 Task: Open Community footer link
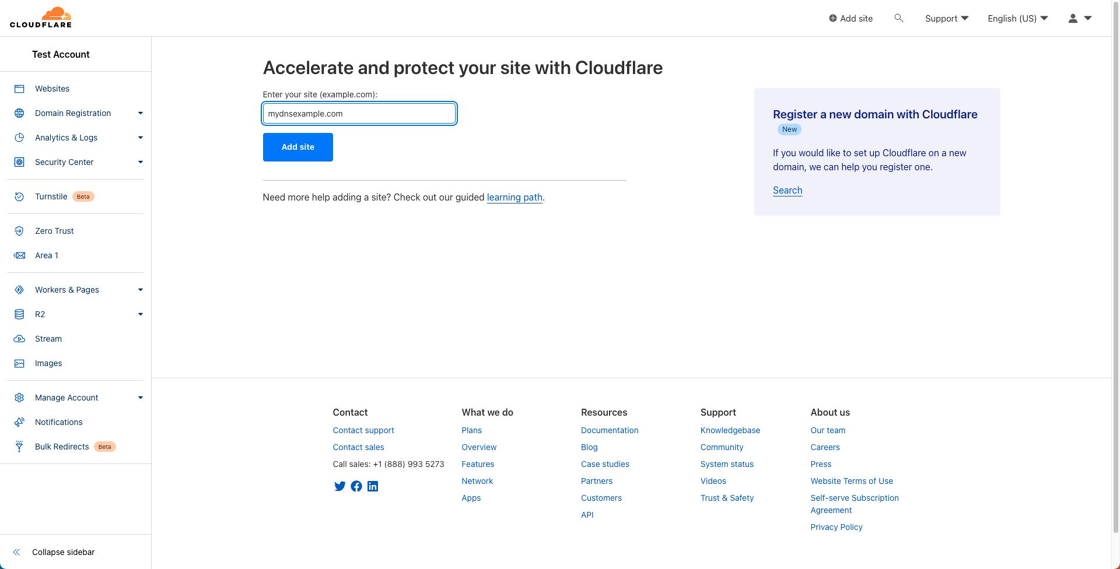pos(722,447)
